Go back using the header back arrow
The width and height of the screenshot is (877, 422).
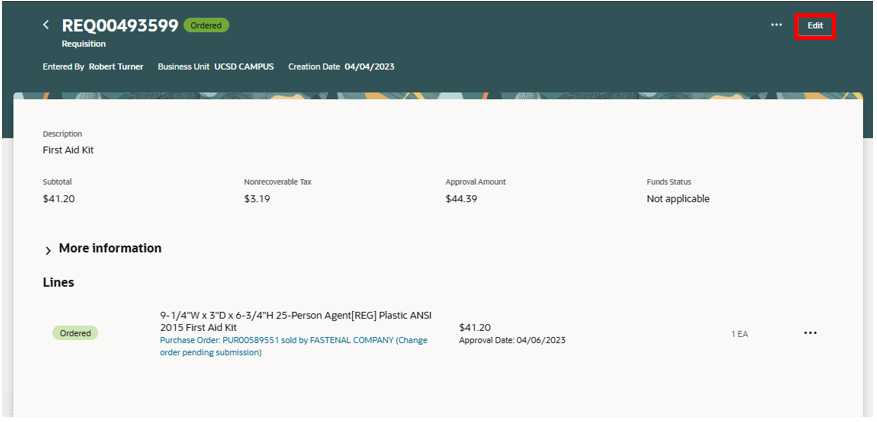[x=46, y=25]
